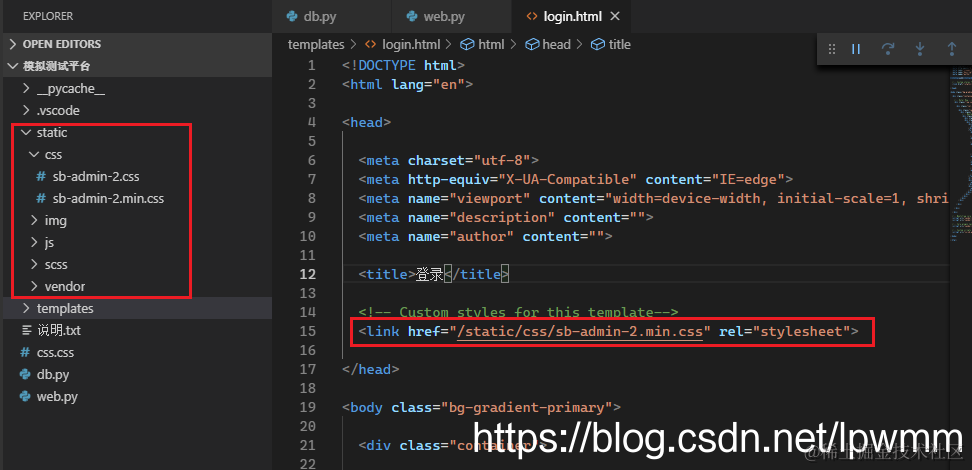Collapse the static folder
This screenshot has width=972, height=470.
136,133
